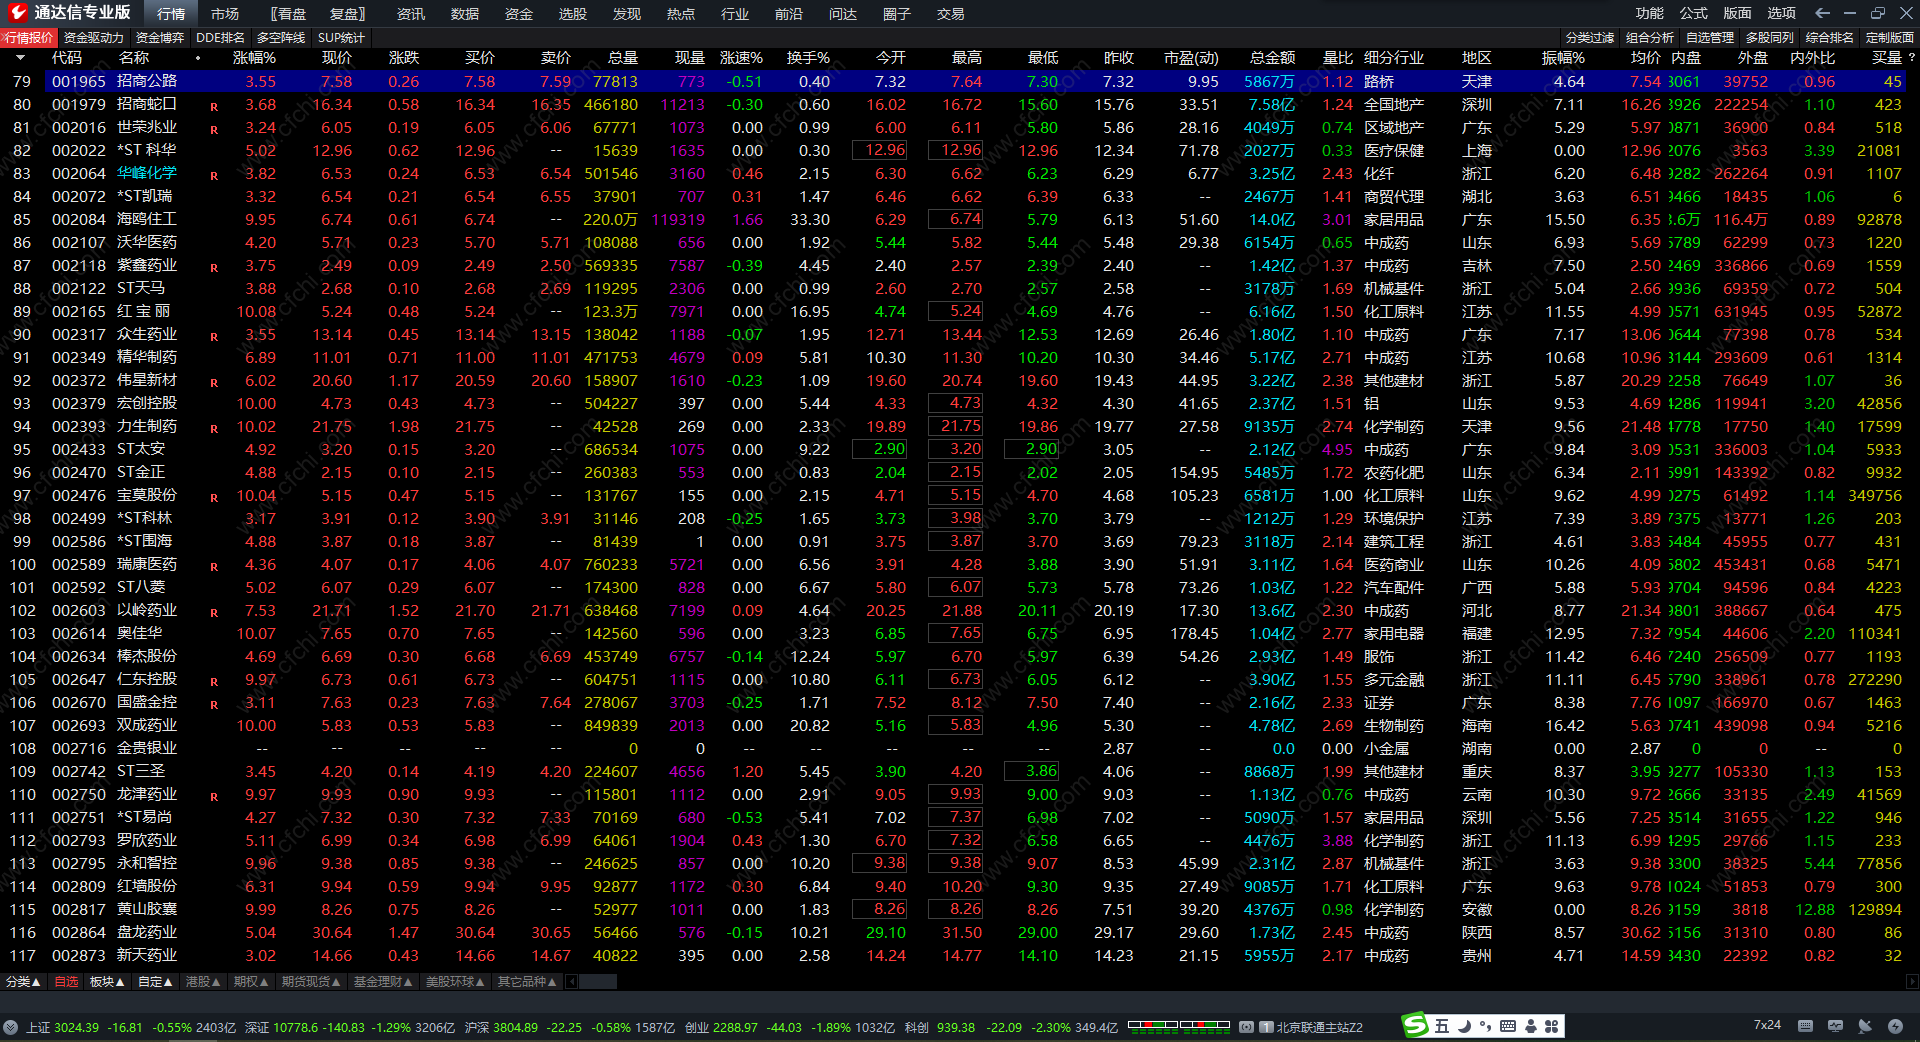
Task: Switch to the DDE排名 tab
Action: pyautogui.click(x=220, y=38)
